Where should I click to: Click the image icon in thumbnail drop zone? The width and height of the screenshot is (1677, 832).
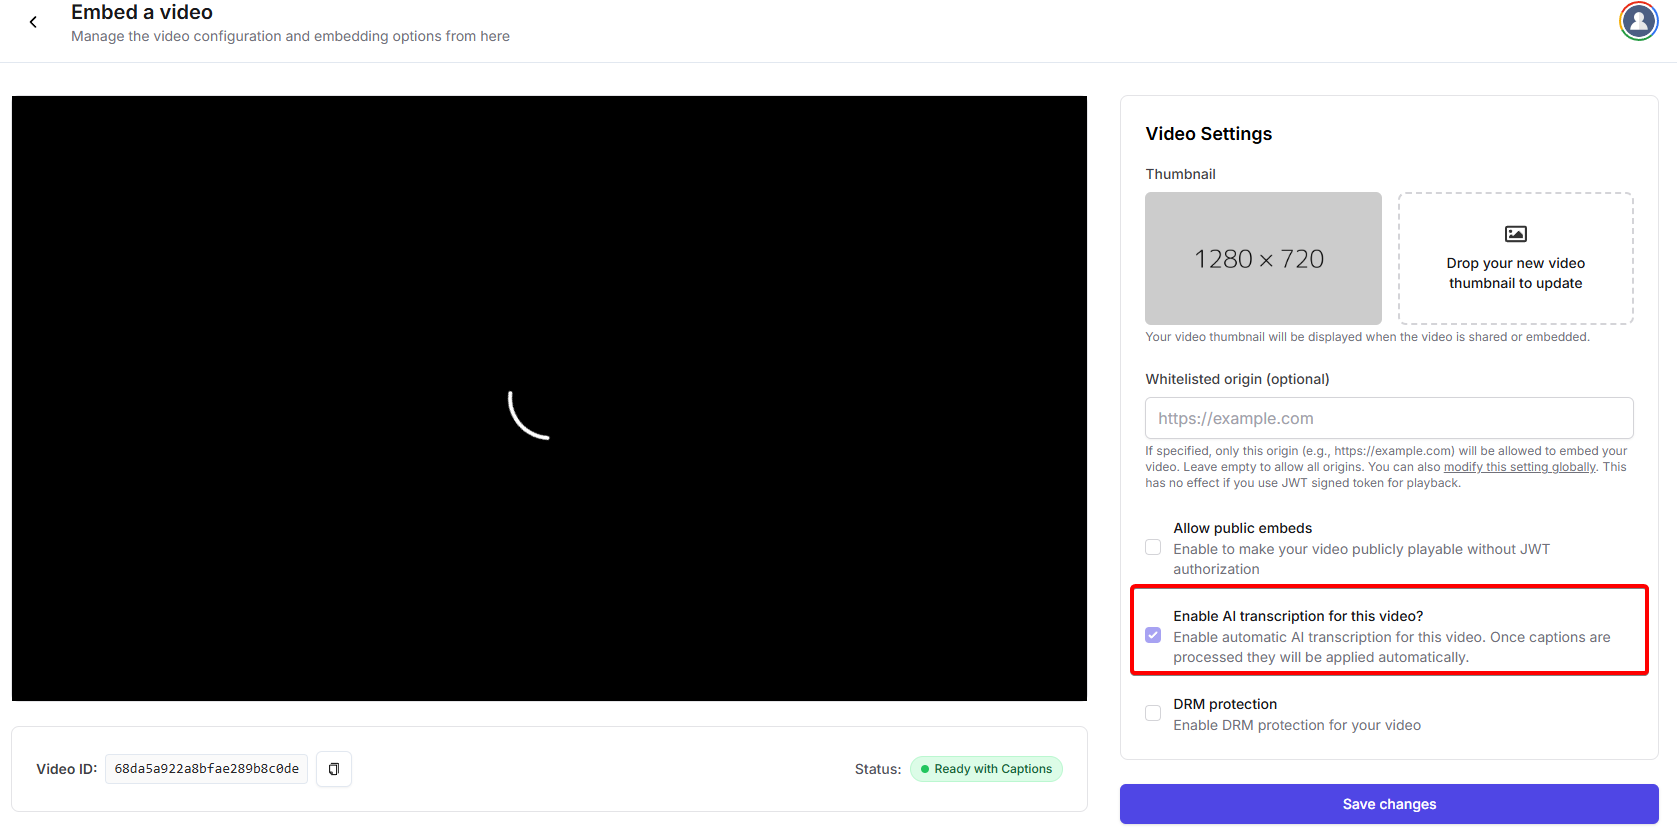[x=1515, y=234]
